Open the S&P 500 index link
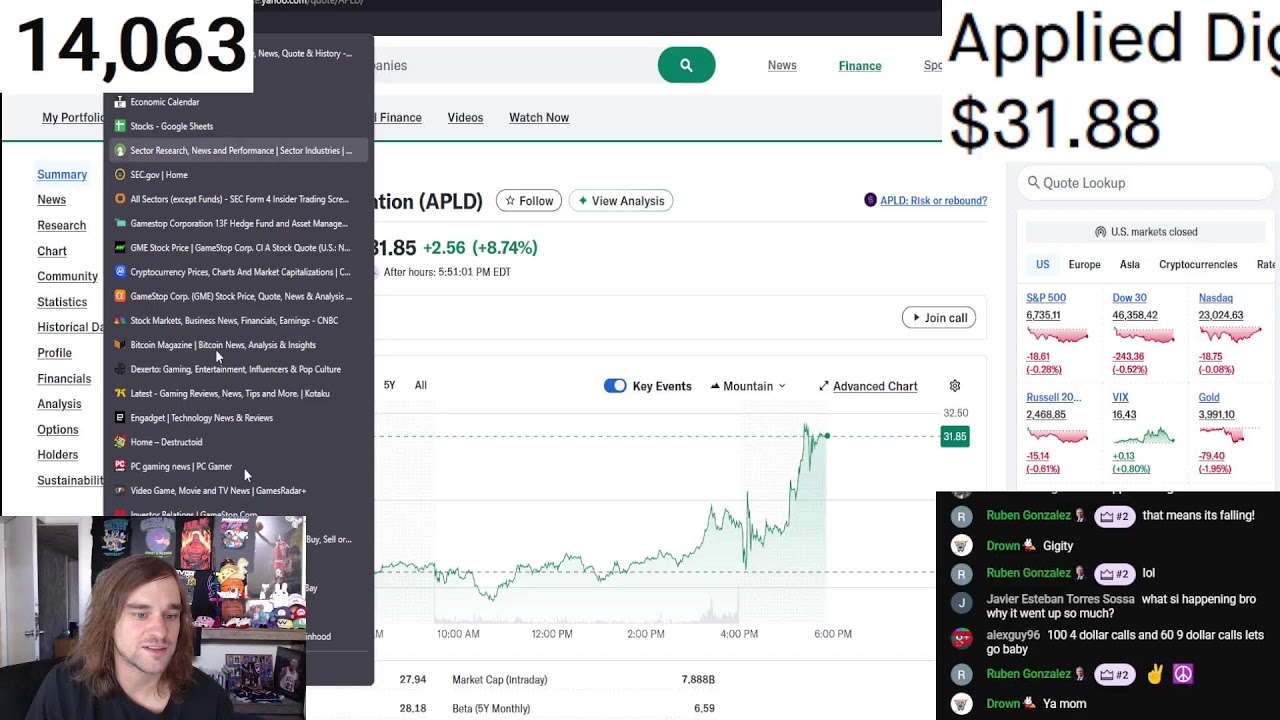Image resolution: width=1280 pixels, height=720 pixels. coord(1046,298)
